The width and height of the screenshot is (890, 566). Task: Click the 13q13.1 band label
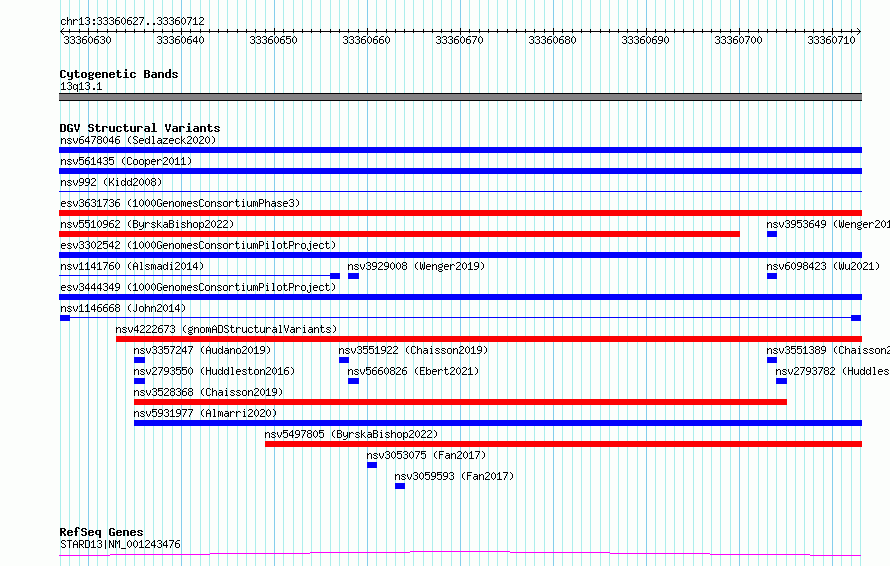tap(81, 86)
